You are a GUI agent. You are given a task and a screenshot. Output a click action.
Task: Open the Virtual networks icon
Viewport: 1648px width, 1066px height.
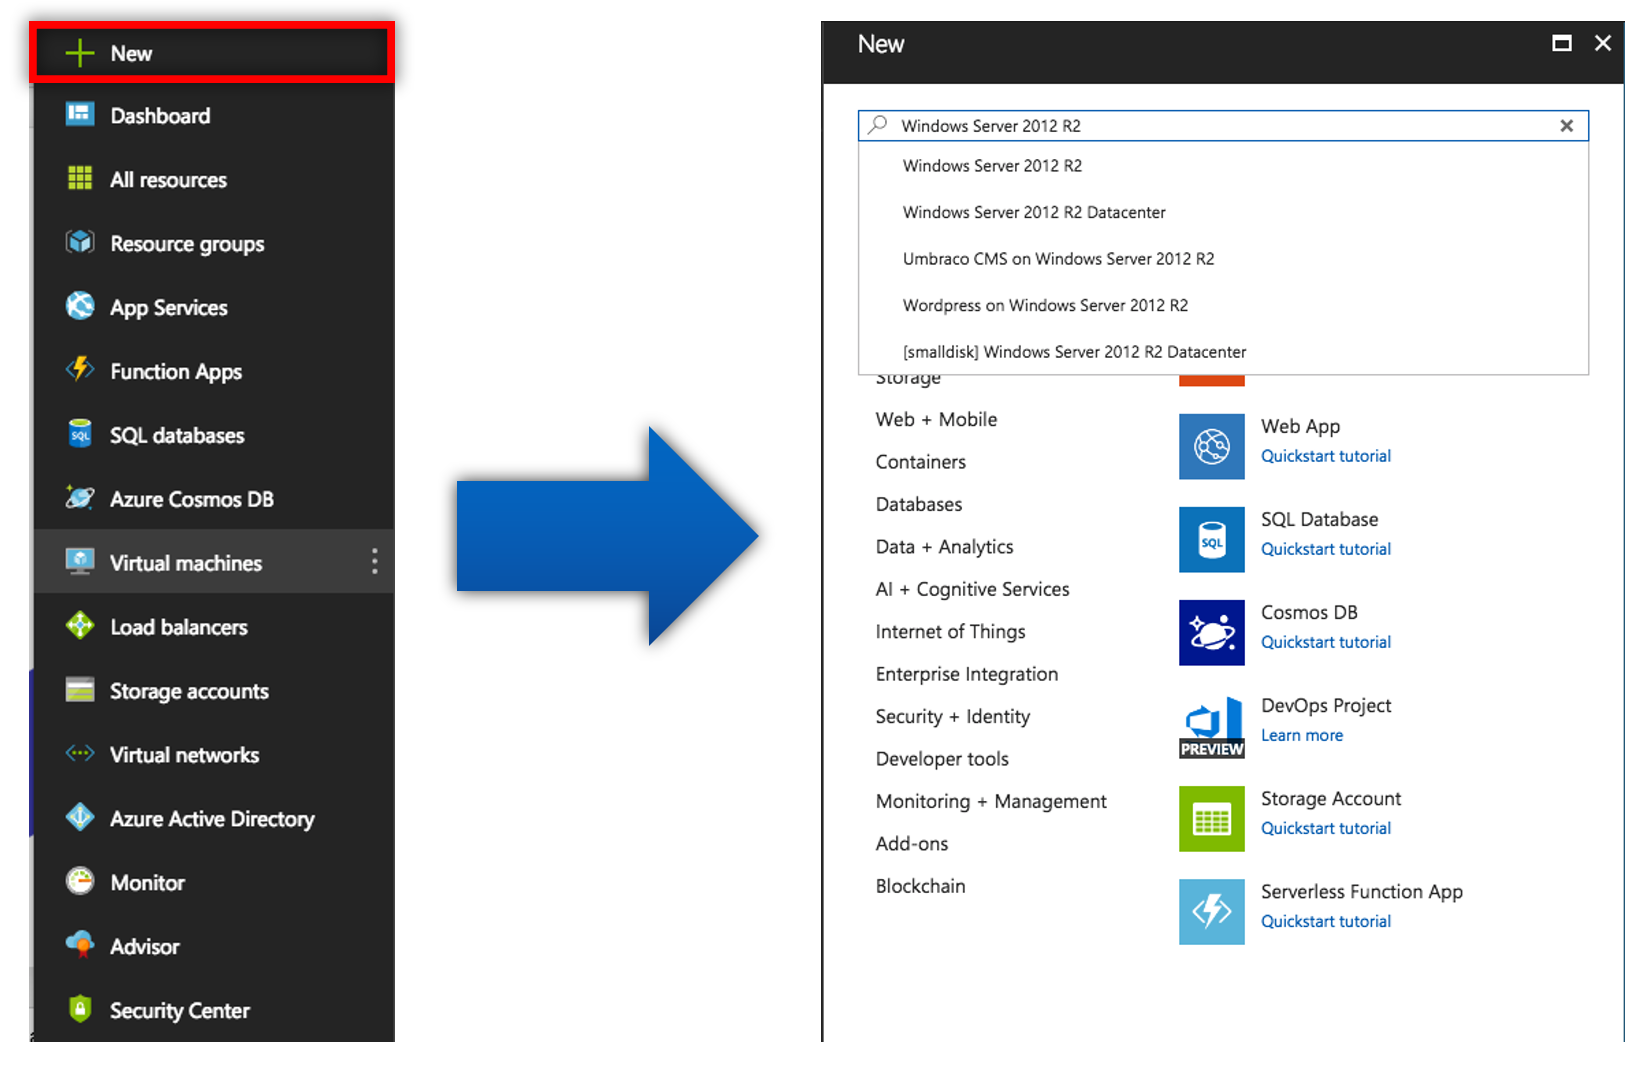coord(80,753)
